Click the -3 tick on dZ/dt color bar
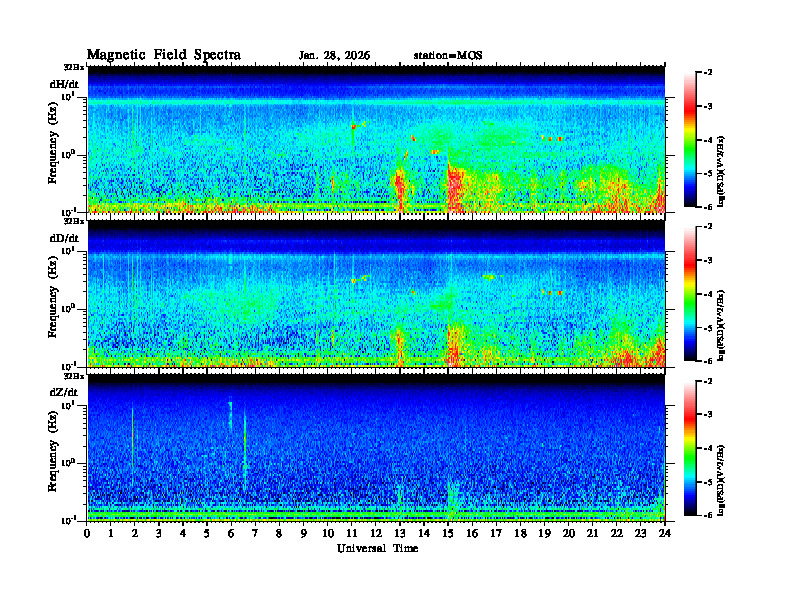This screenshot has width=792, height=612. coord(708,414)
